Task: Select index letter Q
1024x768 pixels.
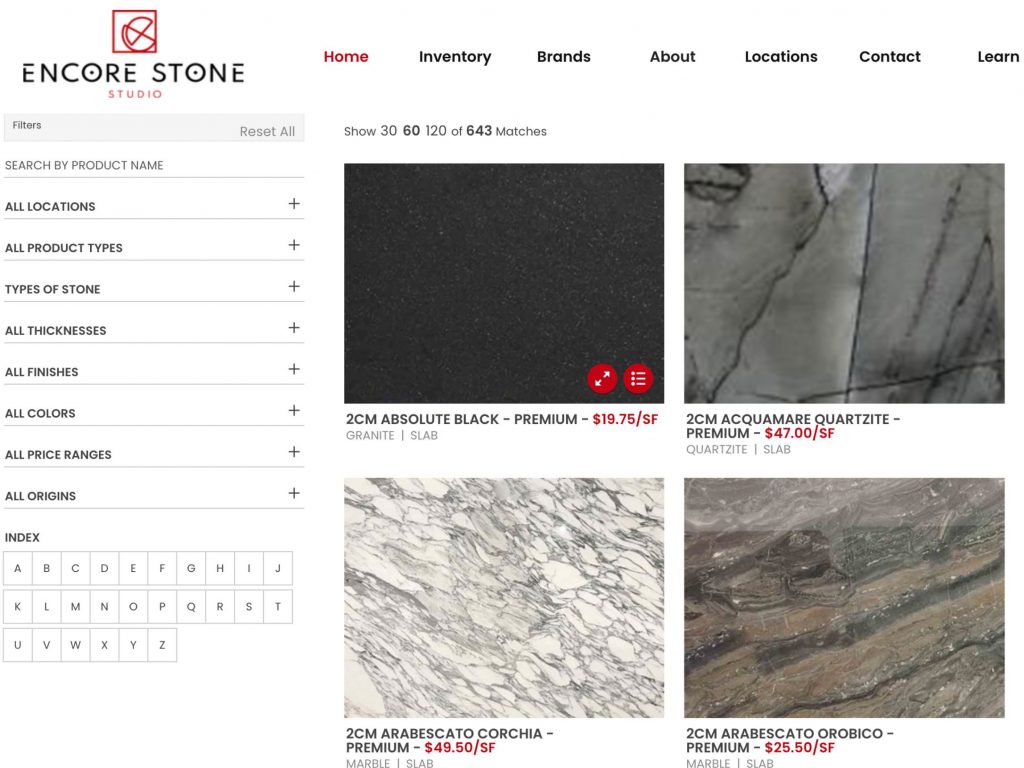Action: [x=191, y=607]
